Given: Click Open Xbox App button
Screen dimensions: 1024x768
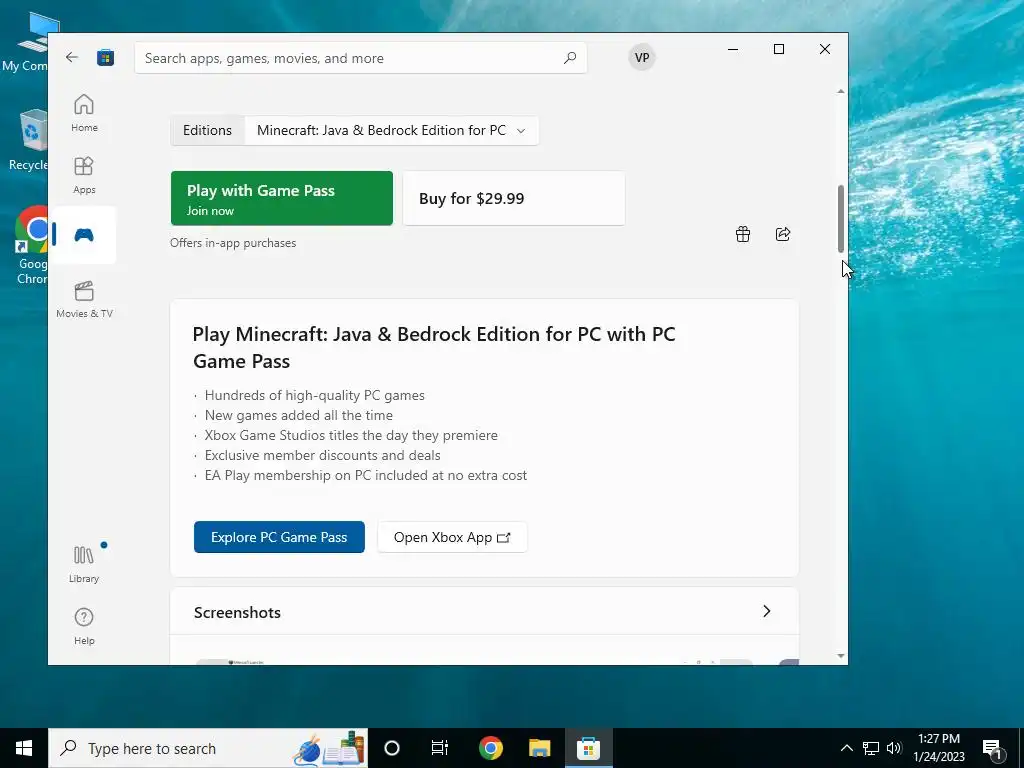Looking at the screenshot, I should pos(452,537).
